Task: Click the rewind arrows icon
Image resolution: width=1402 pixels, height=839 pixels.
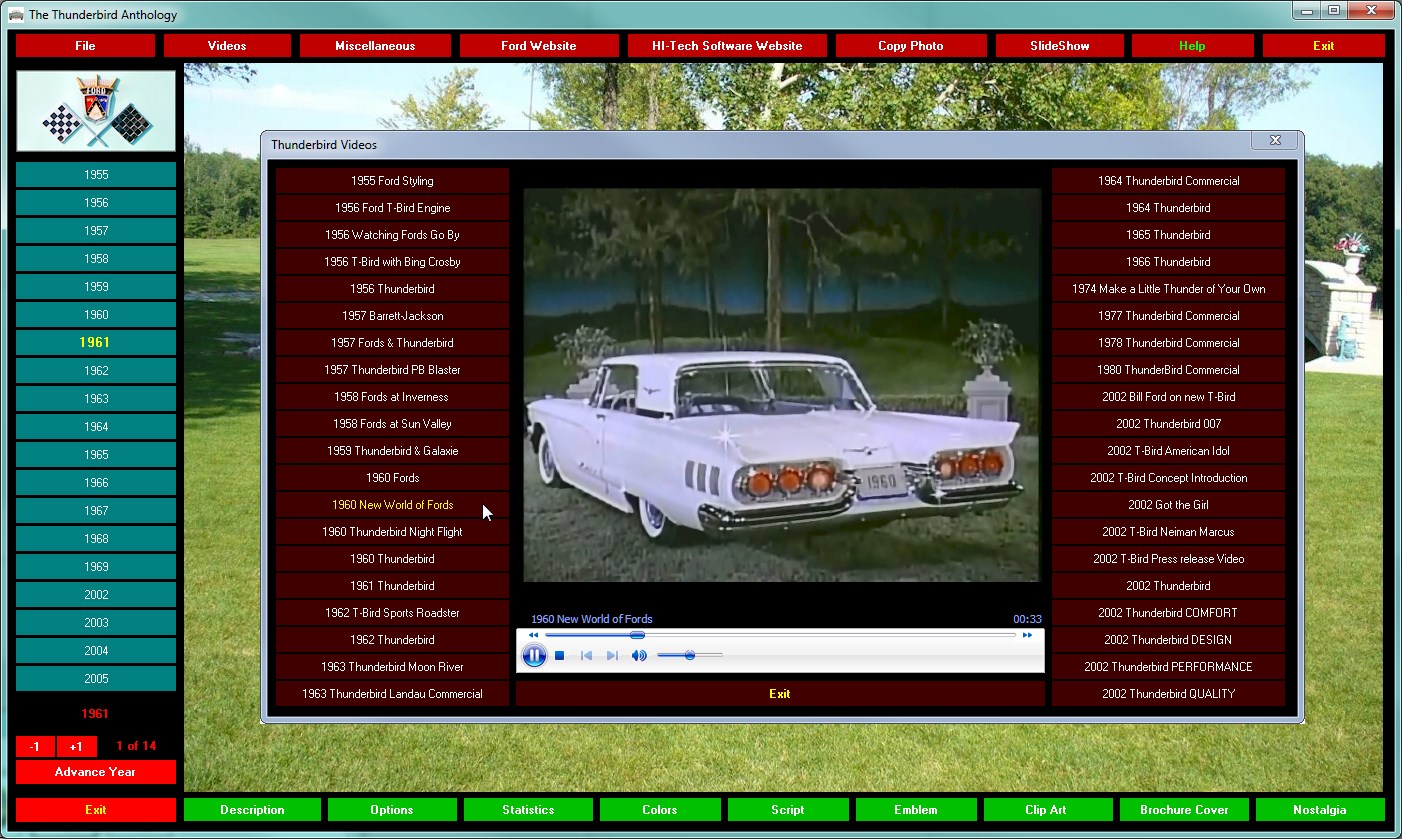Action: click(533, 635)
